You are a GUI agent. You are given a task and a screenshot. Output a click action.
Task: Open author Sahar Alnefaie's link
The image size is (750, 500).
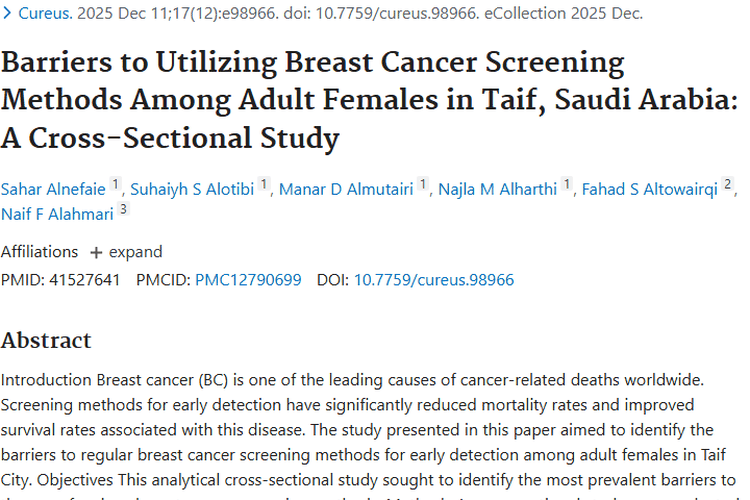[x=53, y=189]
